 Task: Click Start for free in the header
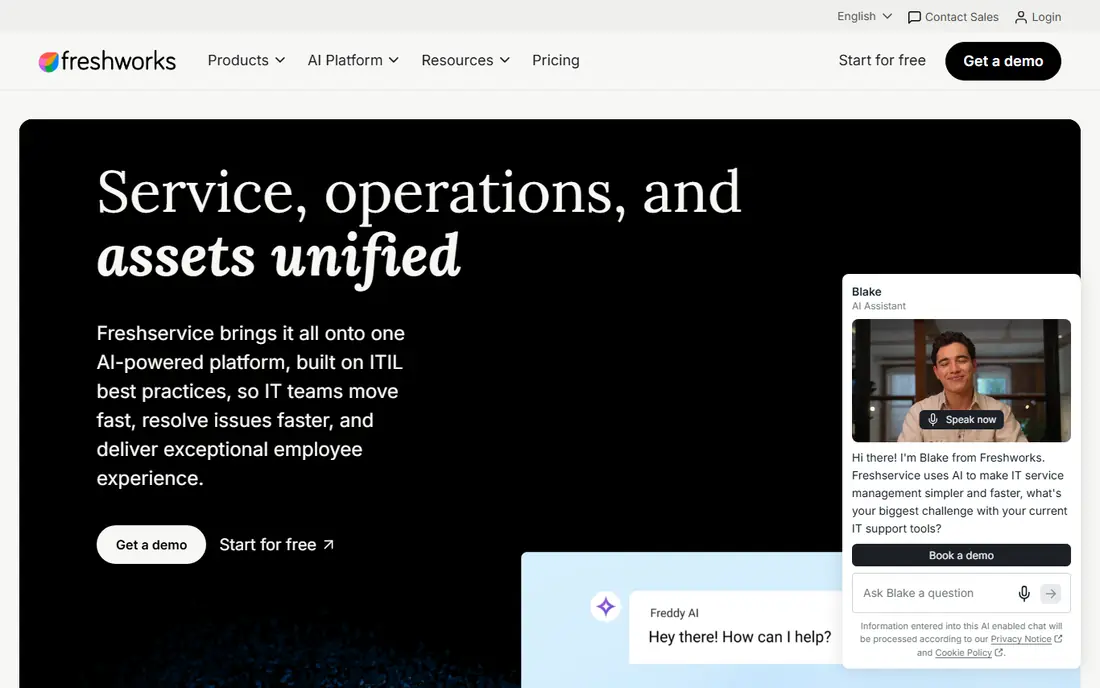click(882, 60)
